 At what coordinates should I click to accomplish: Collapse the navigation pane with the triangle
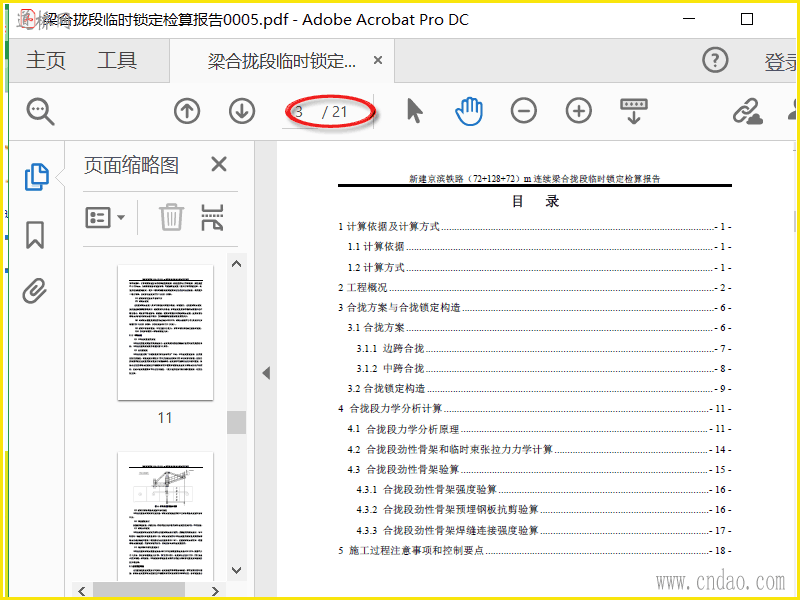coord(266,373)
